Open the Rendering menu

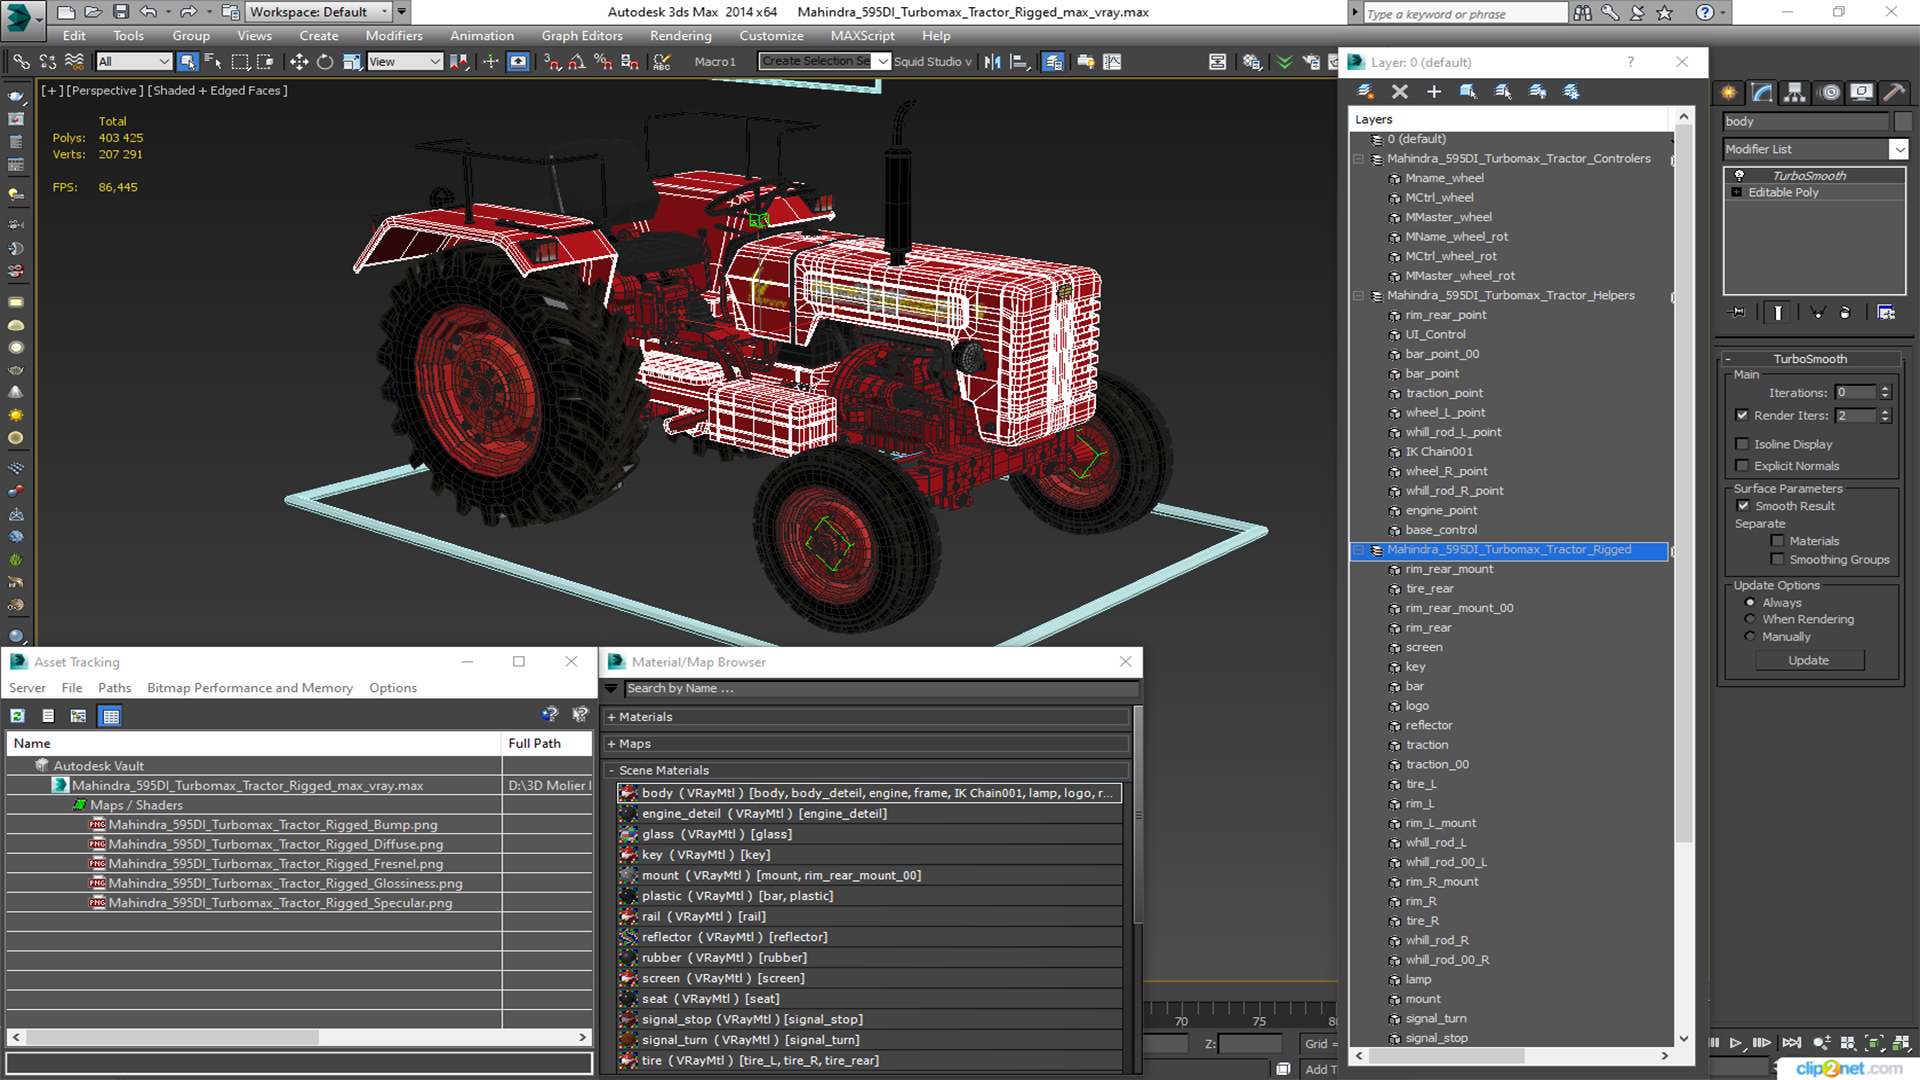point(681,36)
